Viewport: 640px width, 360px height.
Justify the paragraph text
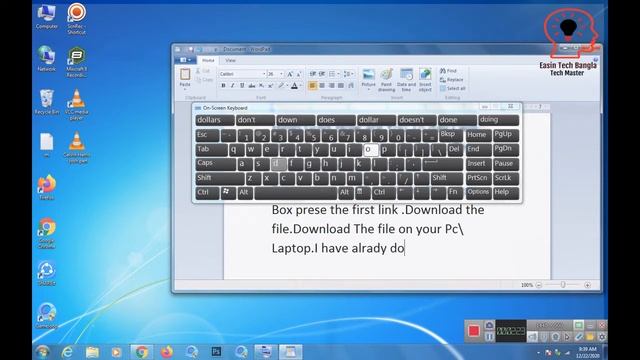click(x=341, y=86)
